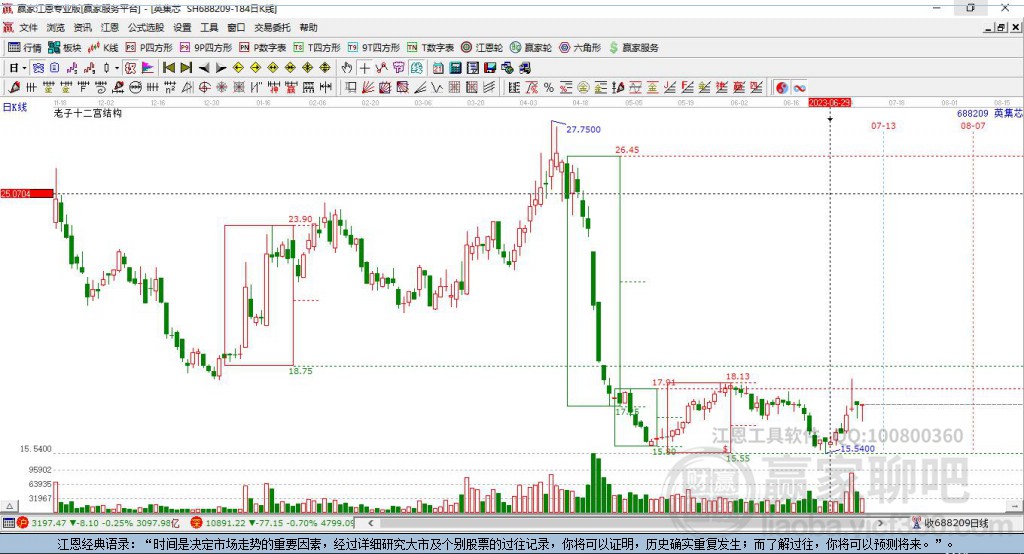Screen dimensions: 1024x554
Task: Select the spiral drawing tool
Action: coord(101,87)
